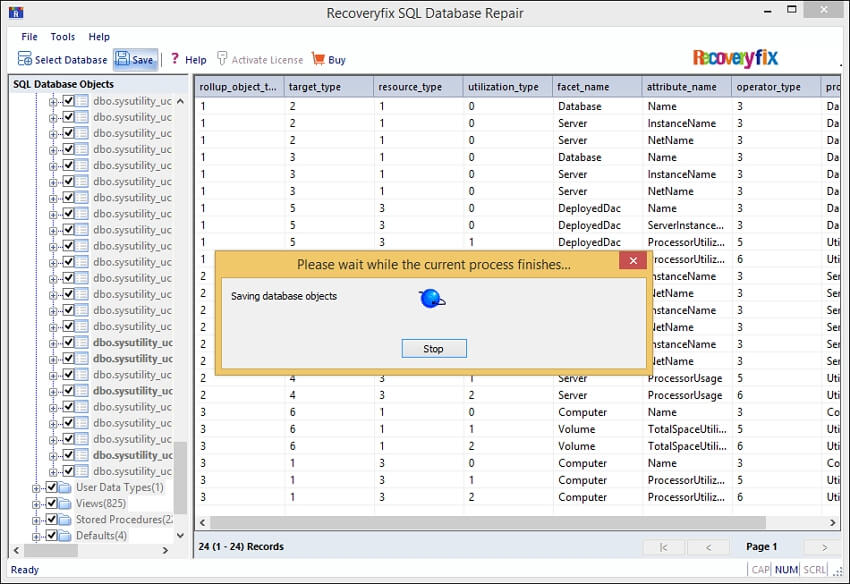Click the SQL Database Objects panel header
Image resolution: width=850 pixels, height=584 pixels.
click(99, 84)
